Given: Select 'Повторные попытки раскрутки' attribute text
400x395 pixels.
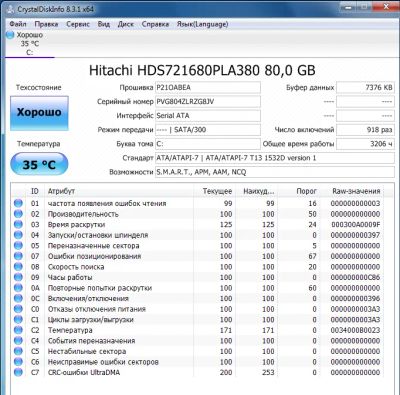Looking at the screenshot, I should tap(100, 288).
